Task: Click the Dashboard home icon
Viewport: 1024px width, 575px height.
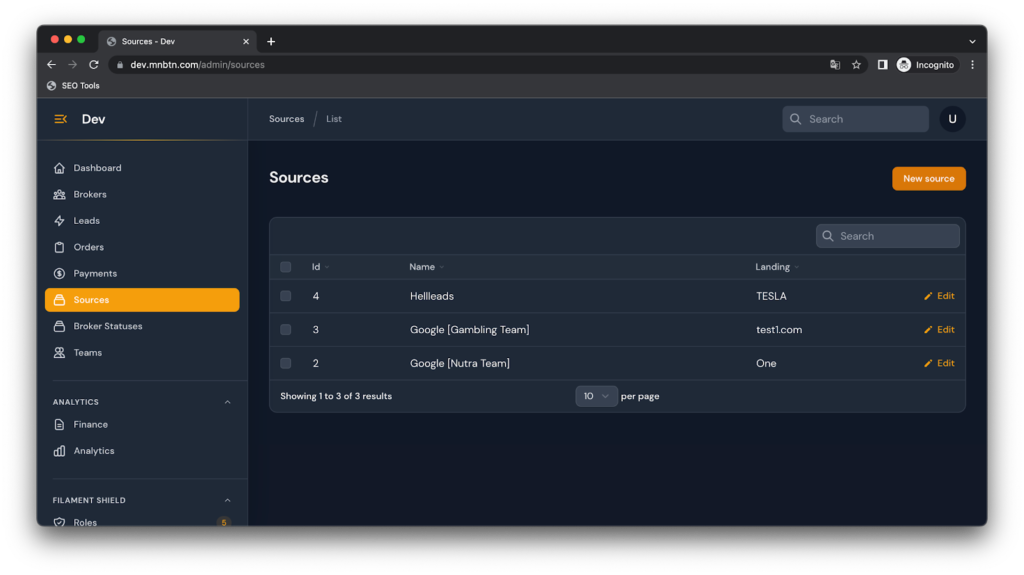Action: coord(60,168)
